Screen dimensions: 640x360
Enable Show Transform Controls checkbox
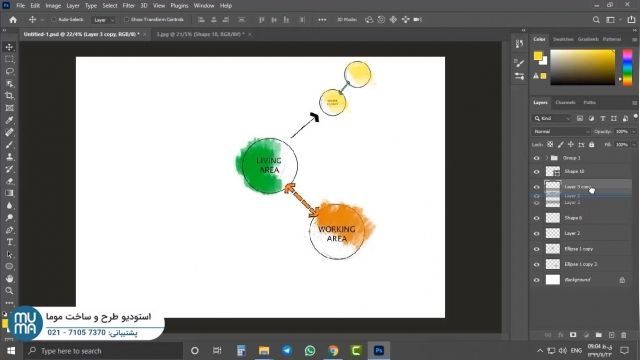point(127,19)
